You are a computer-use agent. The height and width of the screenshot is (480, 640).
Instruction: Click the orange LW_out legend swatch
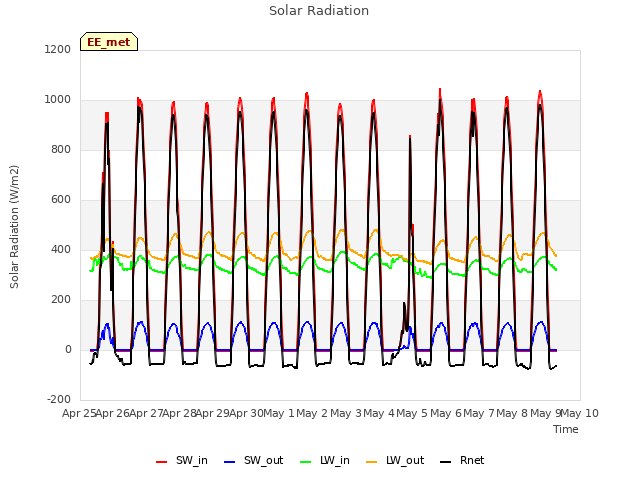[372, 462]
